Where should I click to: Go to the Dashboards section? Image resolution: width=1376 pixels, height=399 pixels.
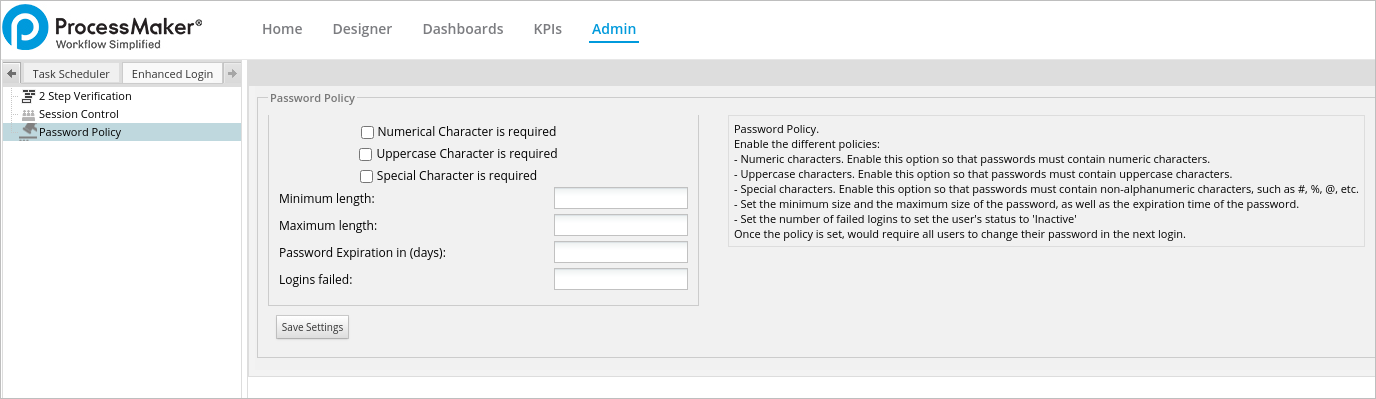click(x=463, y=29)
